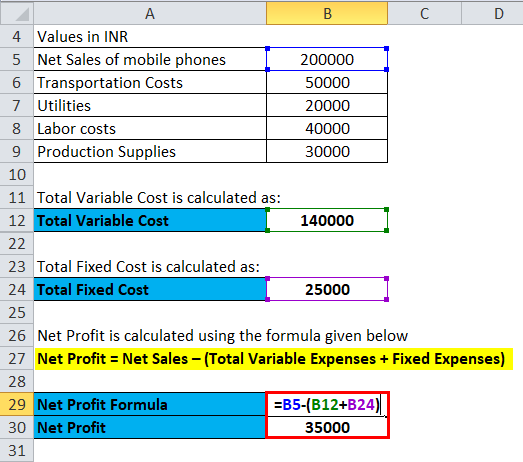The height and width of the screenshot is (462, 523).
Task: Click the 'Utilities' label cell
Action: click(150, 105)
